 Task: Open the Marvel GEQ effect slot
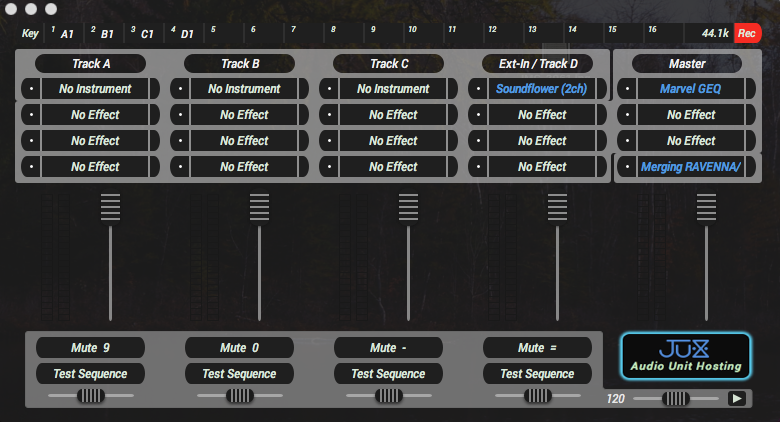690,89
